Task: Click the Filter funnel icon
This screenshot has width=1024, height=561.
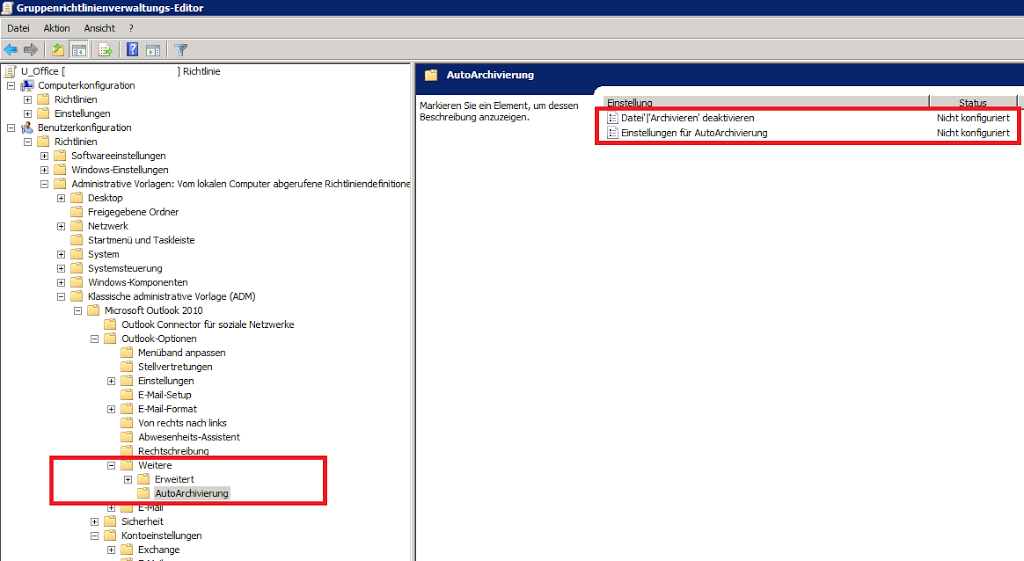Action: [181, 49]
